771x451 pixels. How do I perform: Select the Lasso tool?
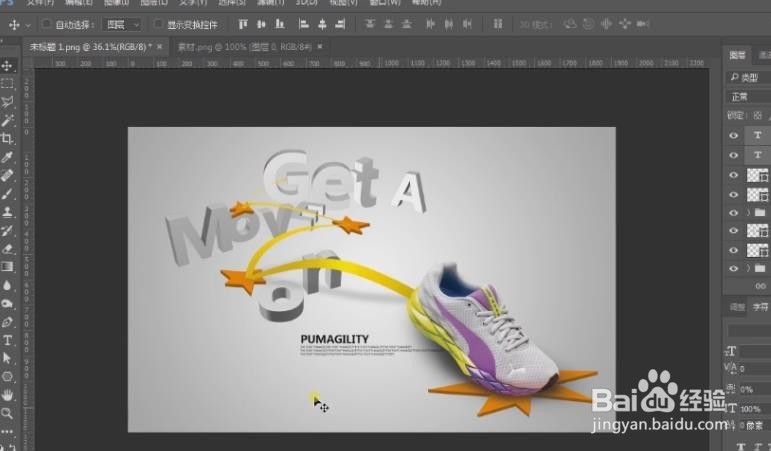tap(7, 102)
